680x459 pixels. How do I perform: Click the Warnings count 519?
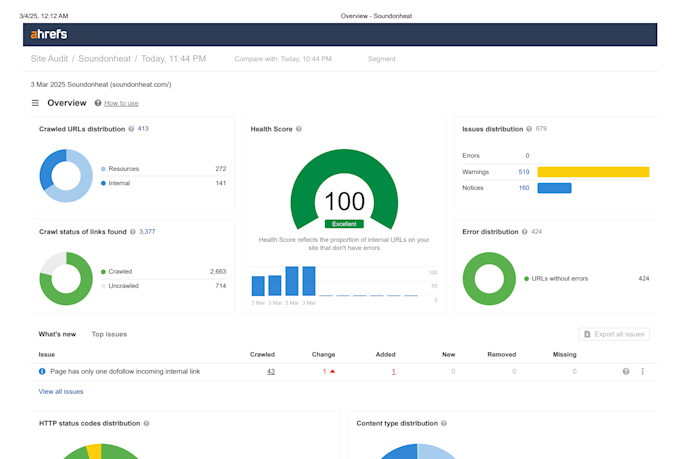coord(524,172)
